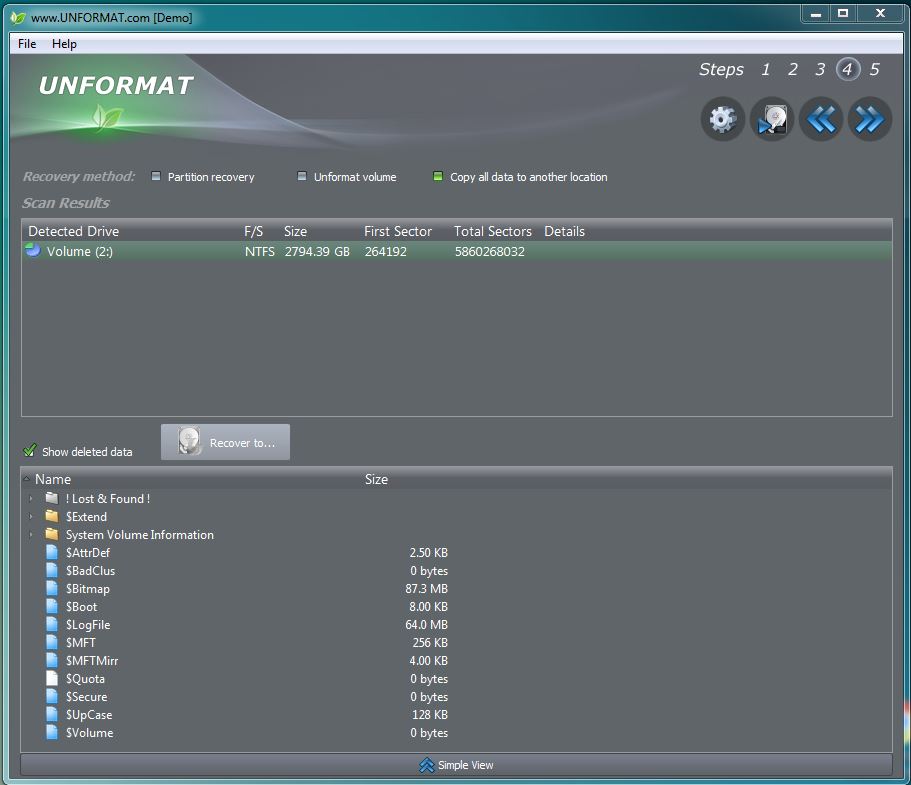Screen dimensions: 911x785
Task: Jump to step 5
Action: (x=874, y=70)
